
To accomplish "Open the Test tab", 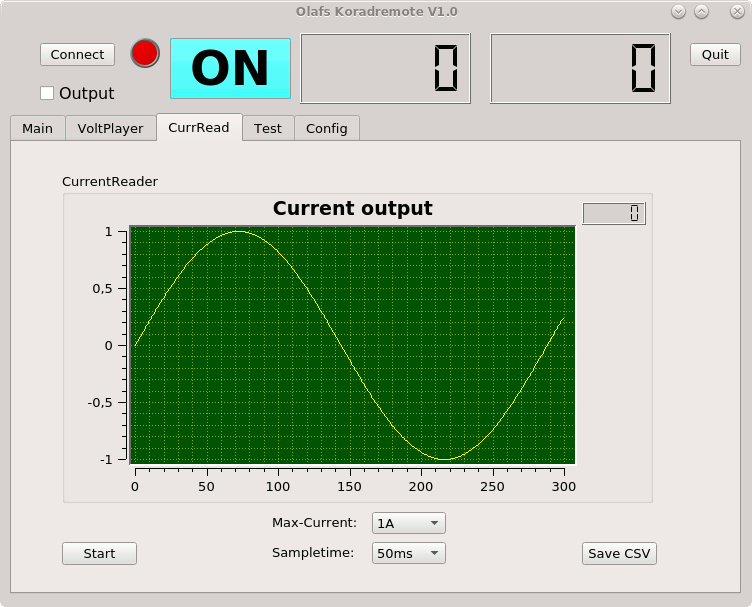I will pyautogui.click(x=268, y=128).
